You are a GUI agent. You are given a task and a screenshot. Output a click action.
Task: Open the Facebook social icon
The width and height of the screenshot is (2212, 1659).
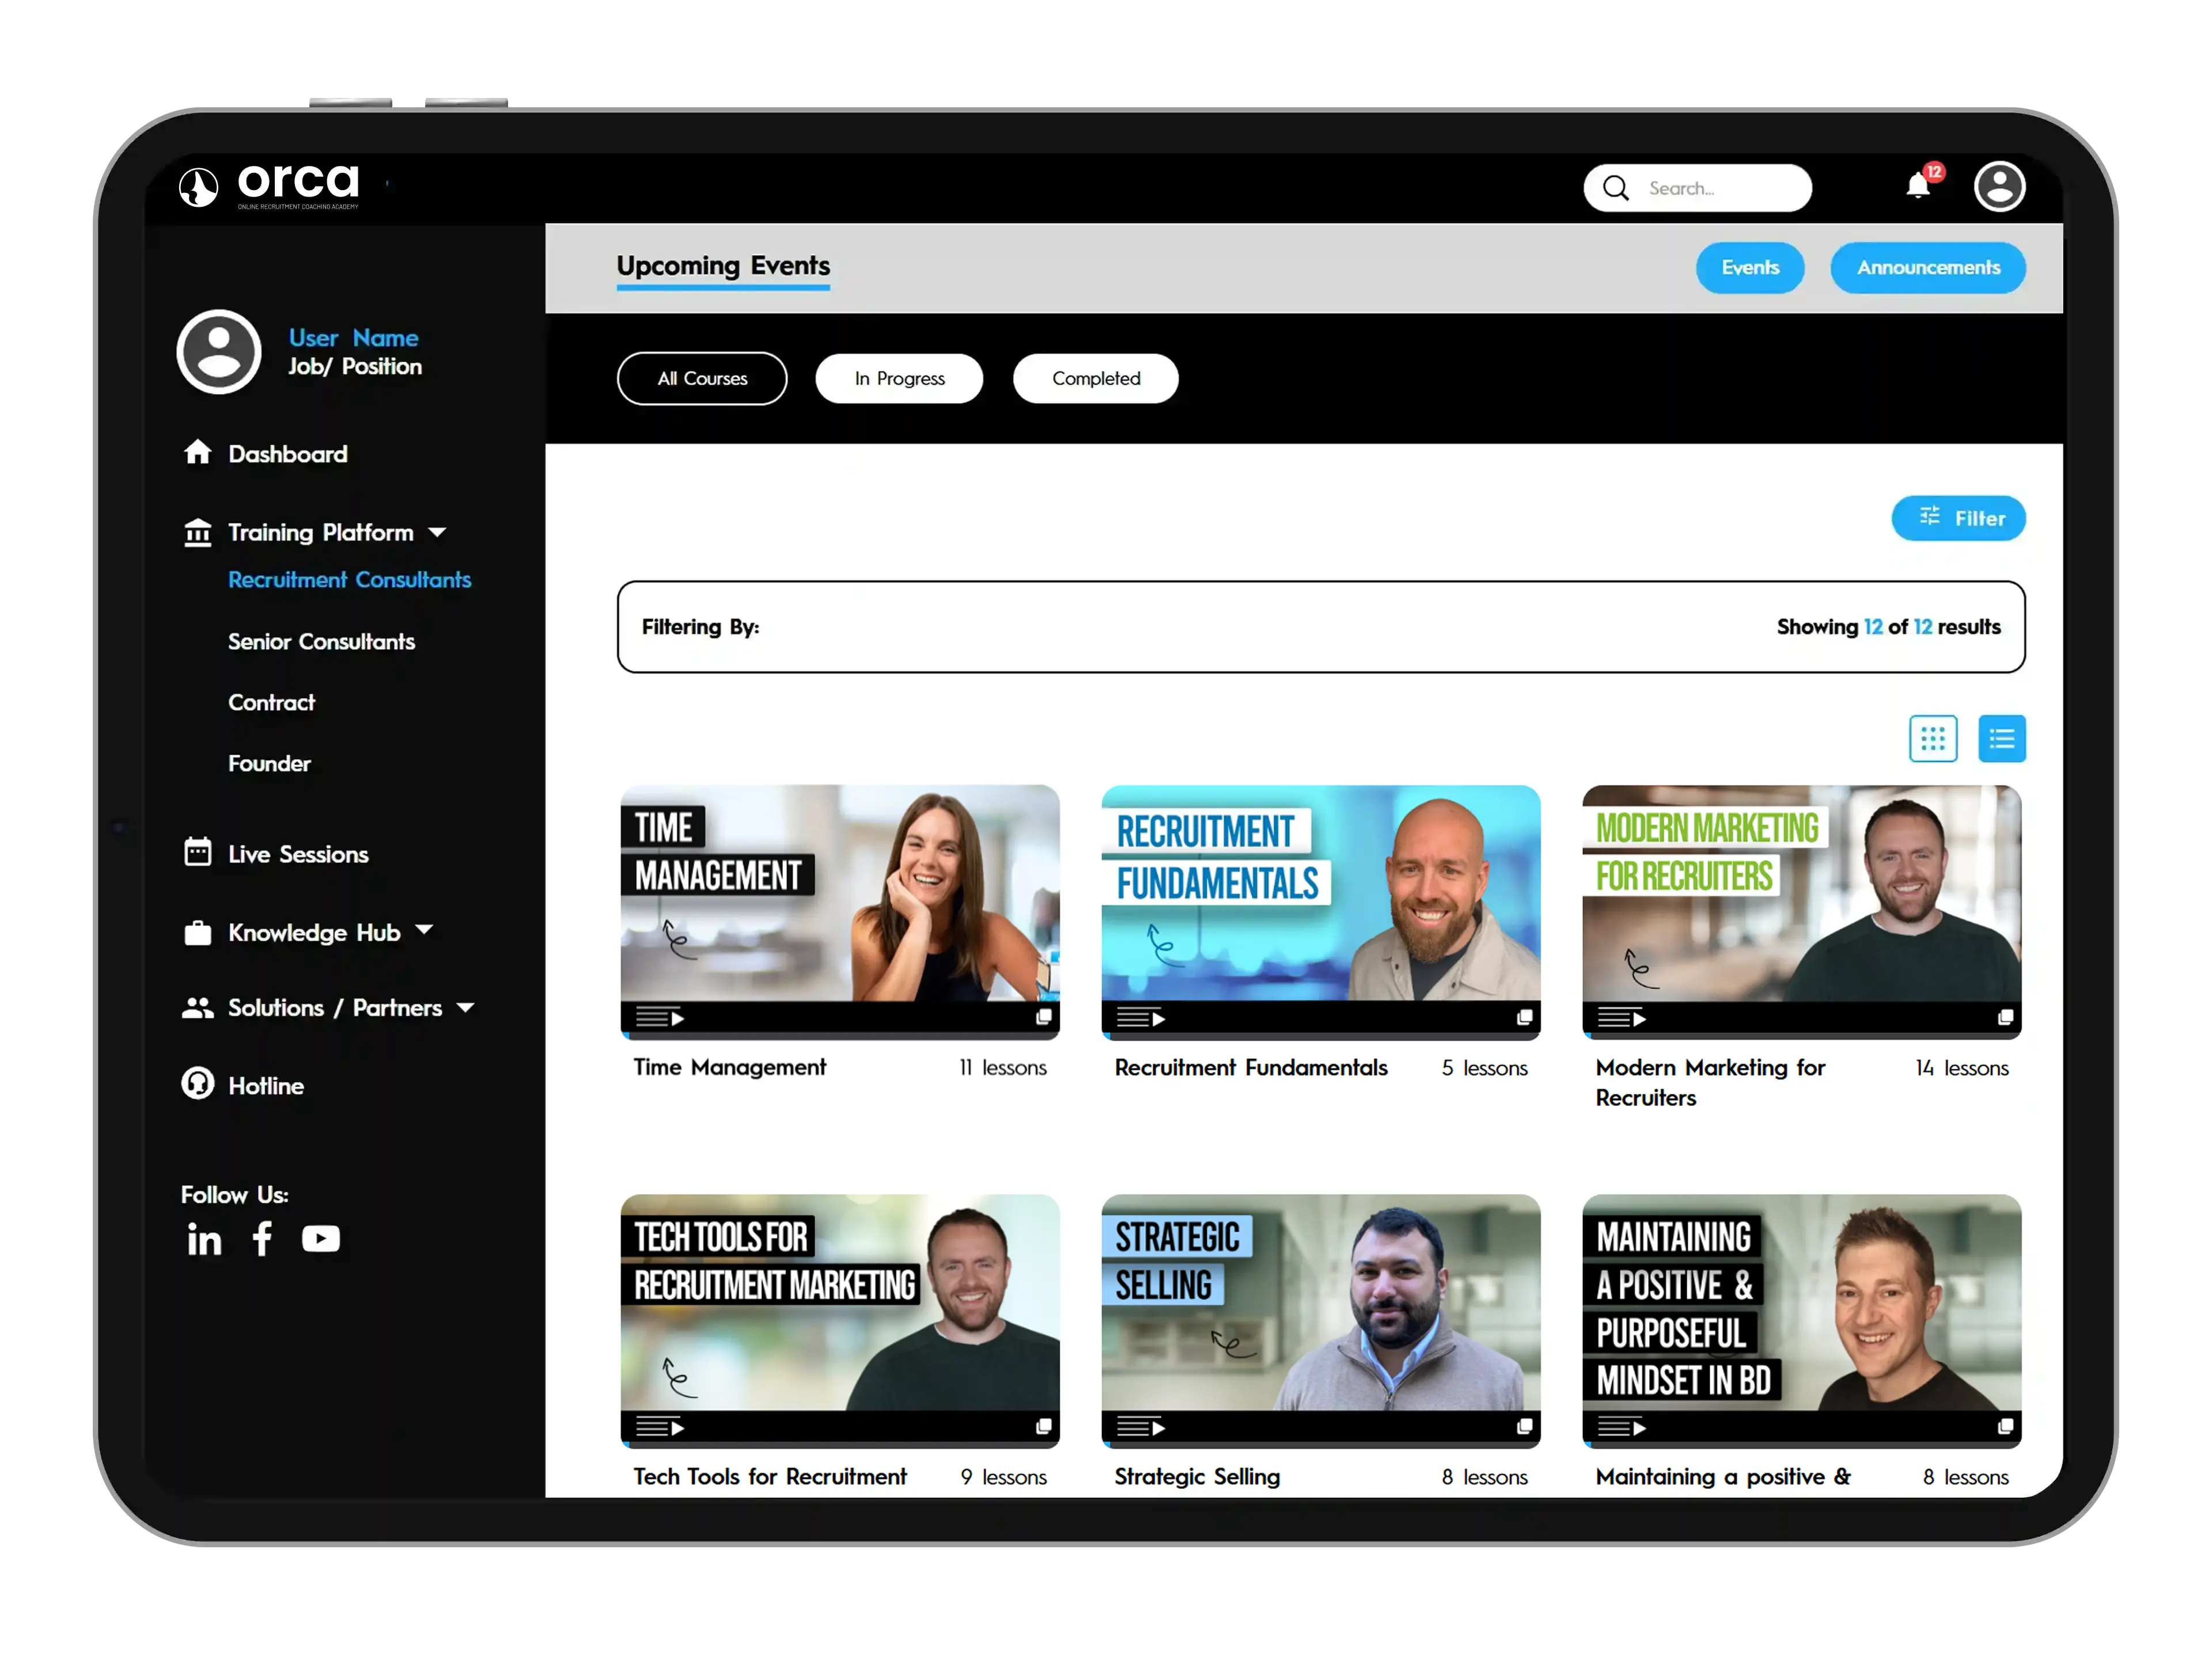coord(262,1239)
